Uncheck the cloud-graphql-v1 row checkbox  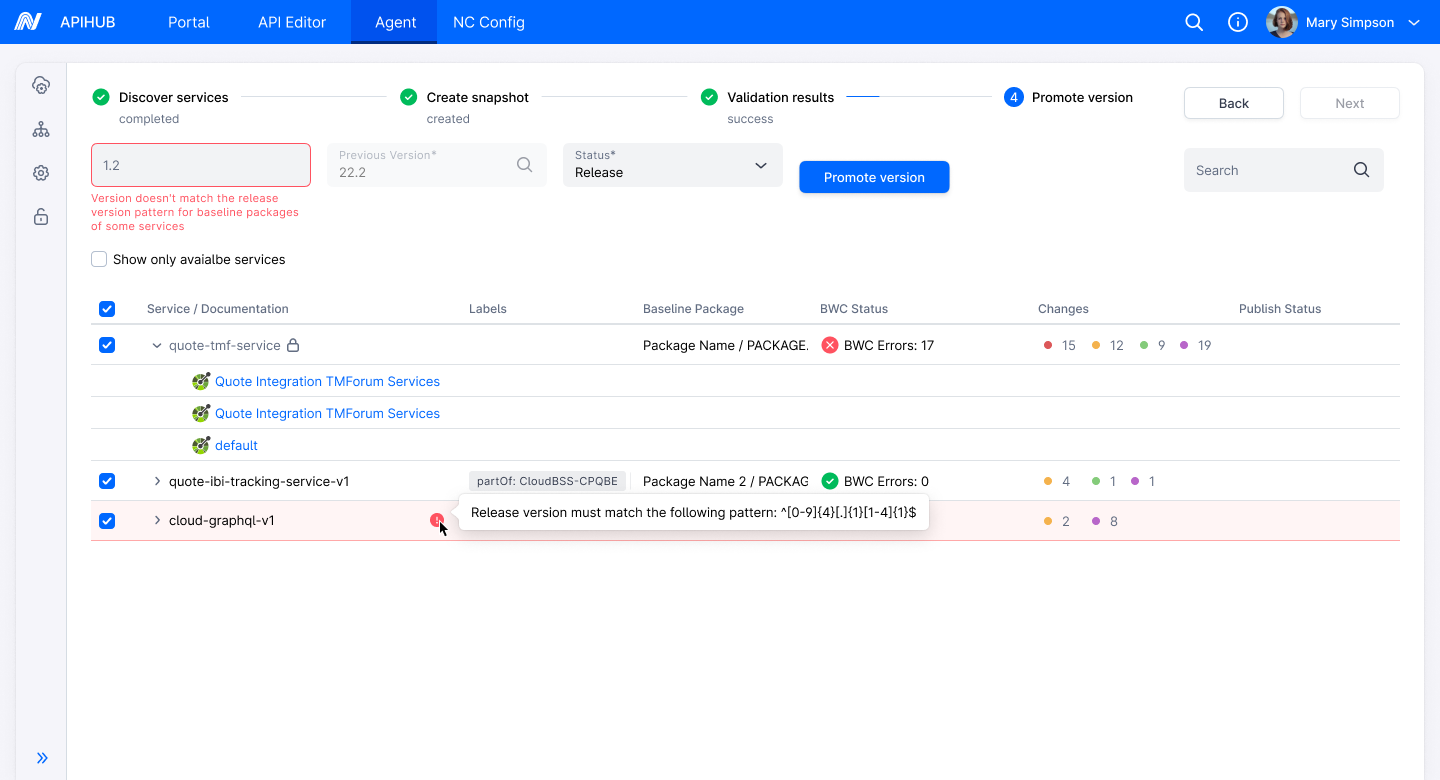click(107, 521)
